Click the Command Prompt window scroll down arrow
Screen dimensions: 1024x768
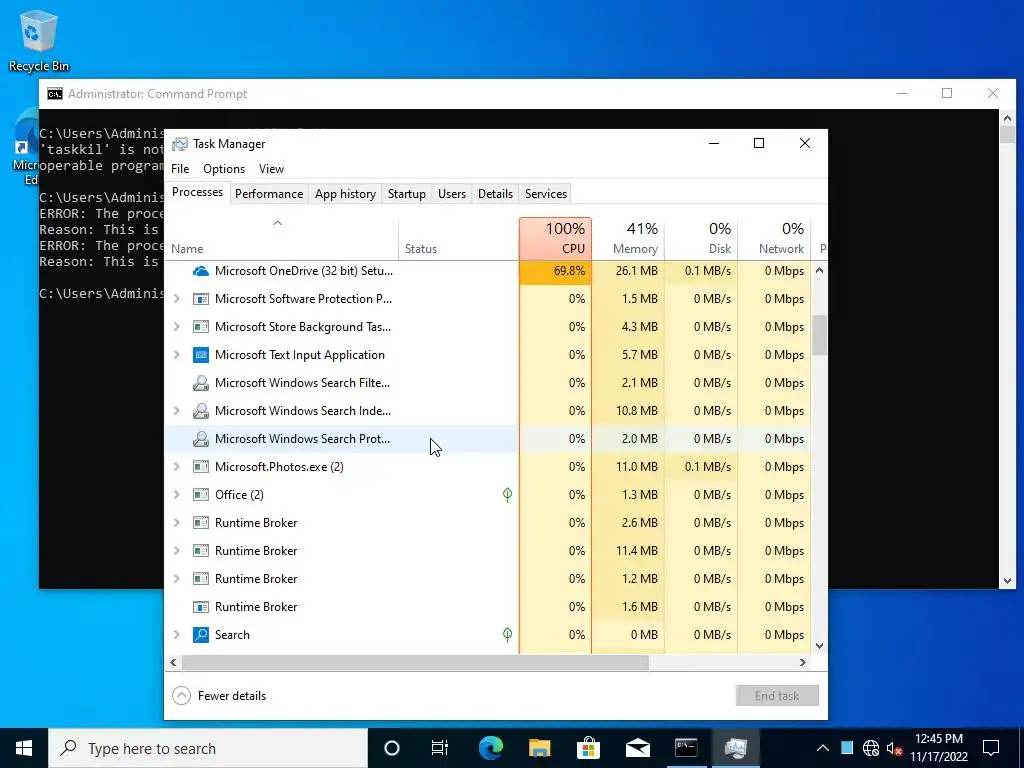[x=1006, y=581]
